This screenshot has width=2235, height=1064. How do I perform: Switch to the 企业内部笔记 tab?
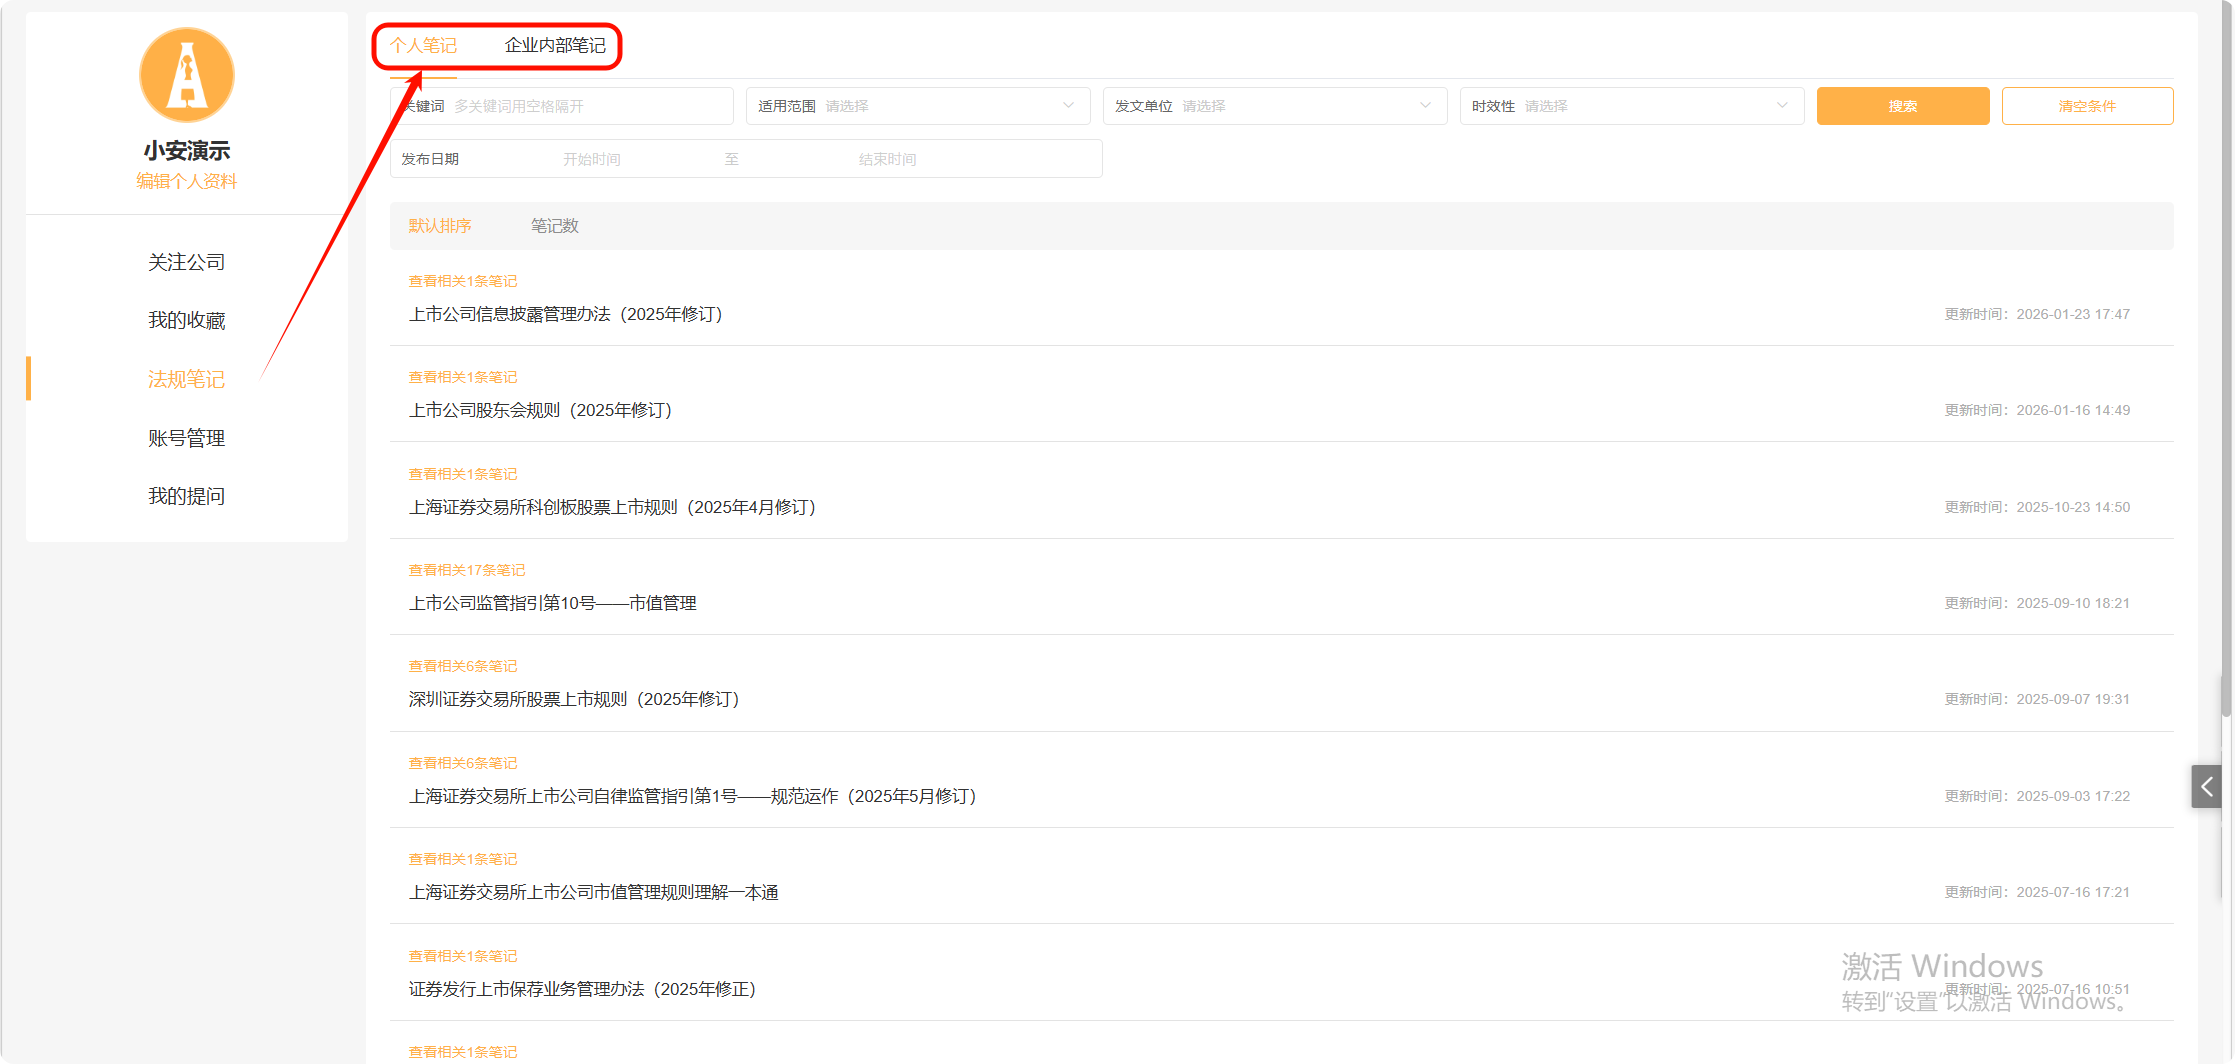(555, 45)
